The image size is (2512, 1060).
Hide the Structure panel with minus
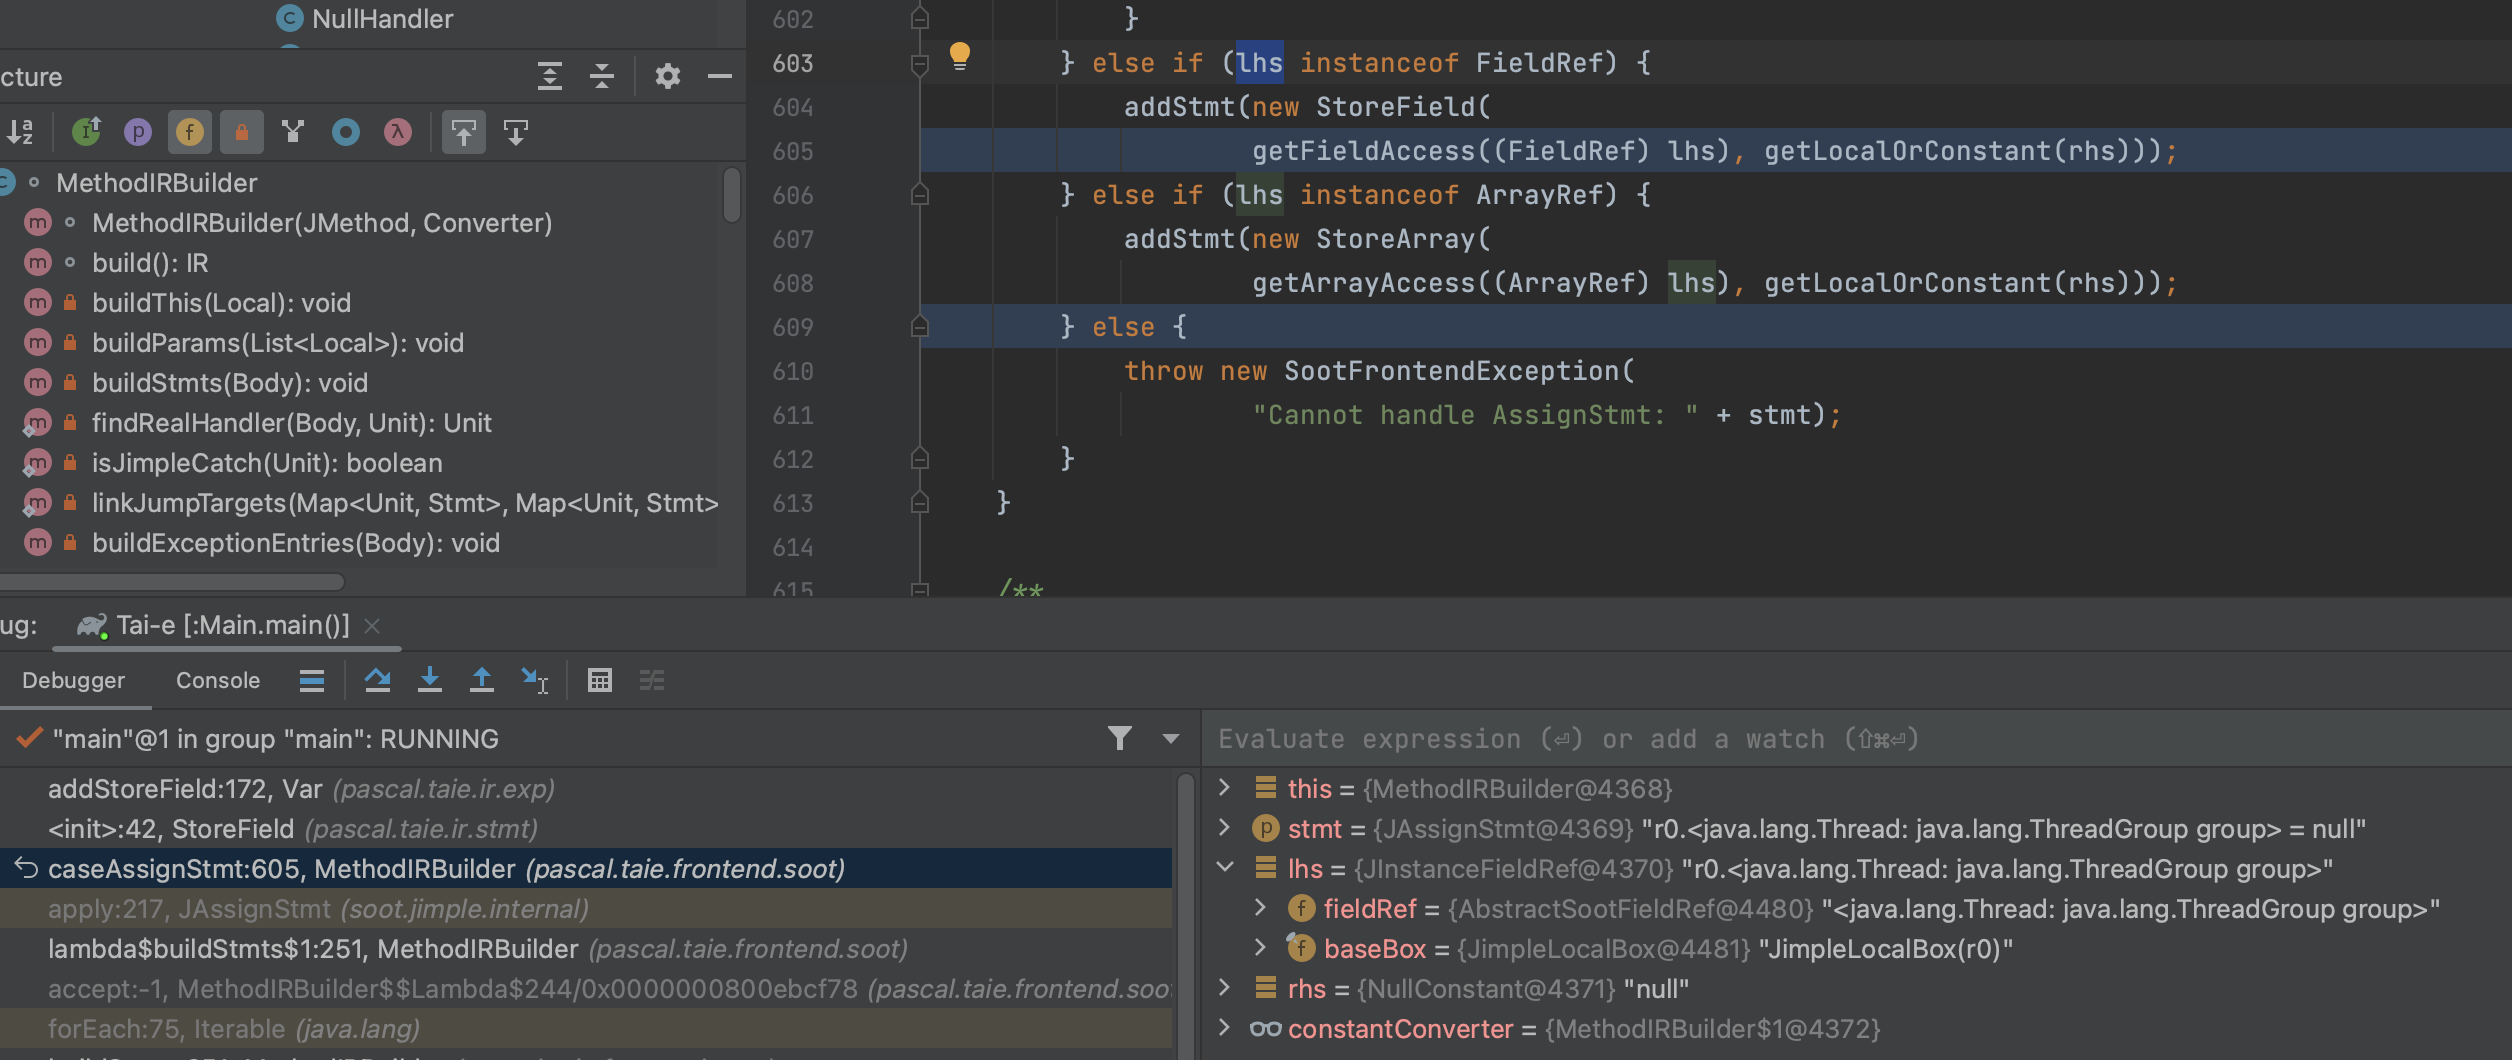point(720,76)
